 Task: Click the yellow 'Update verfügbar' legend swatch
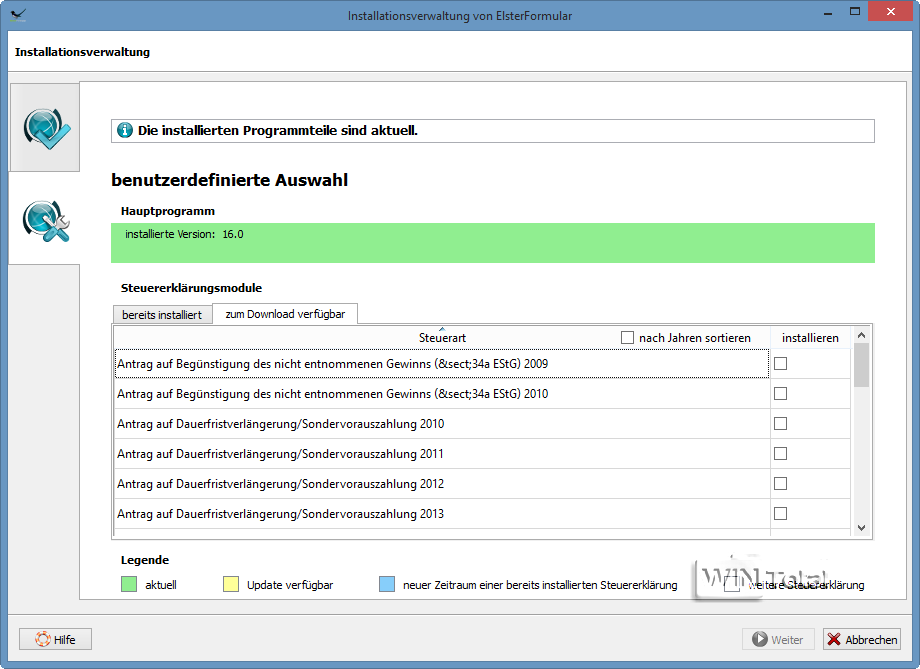click(x=231, y=584)
